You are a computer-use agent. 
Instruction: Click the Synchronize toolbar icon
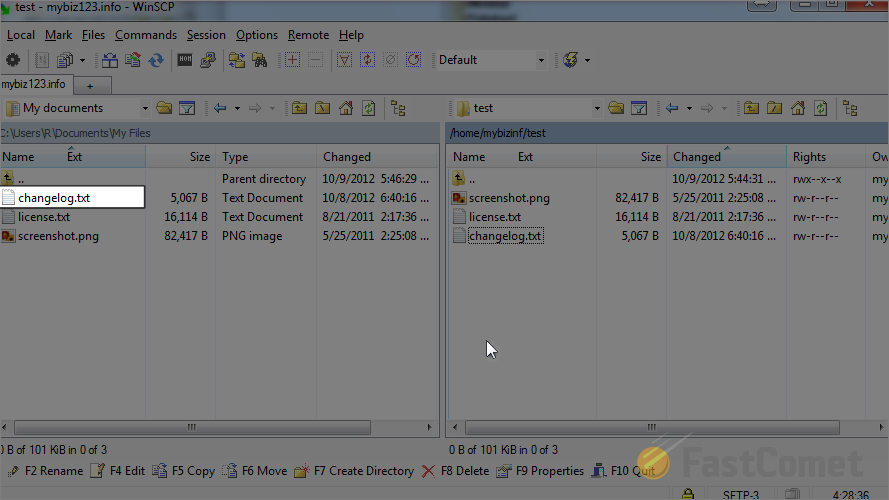[156, 60]
